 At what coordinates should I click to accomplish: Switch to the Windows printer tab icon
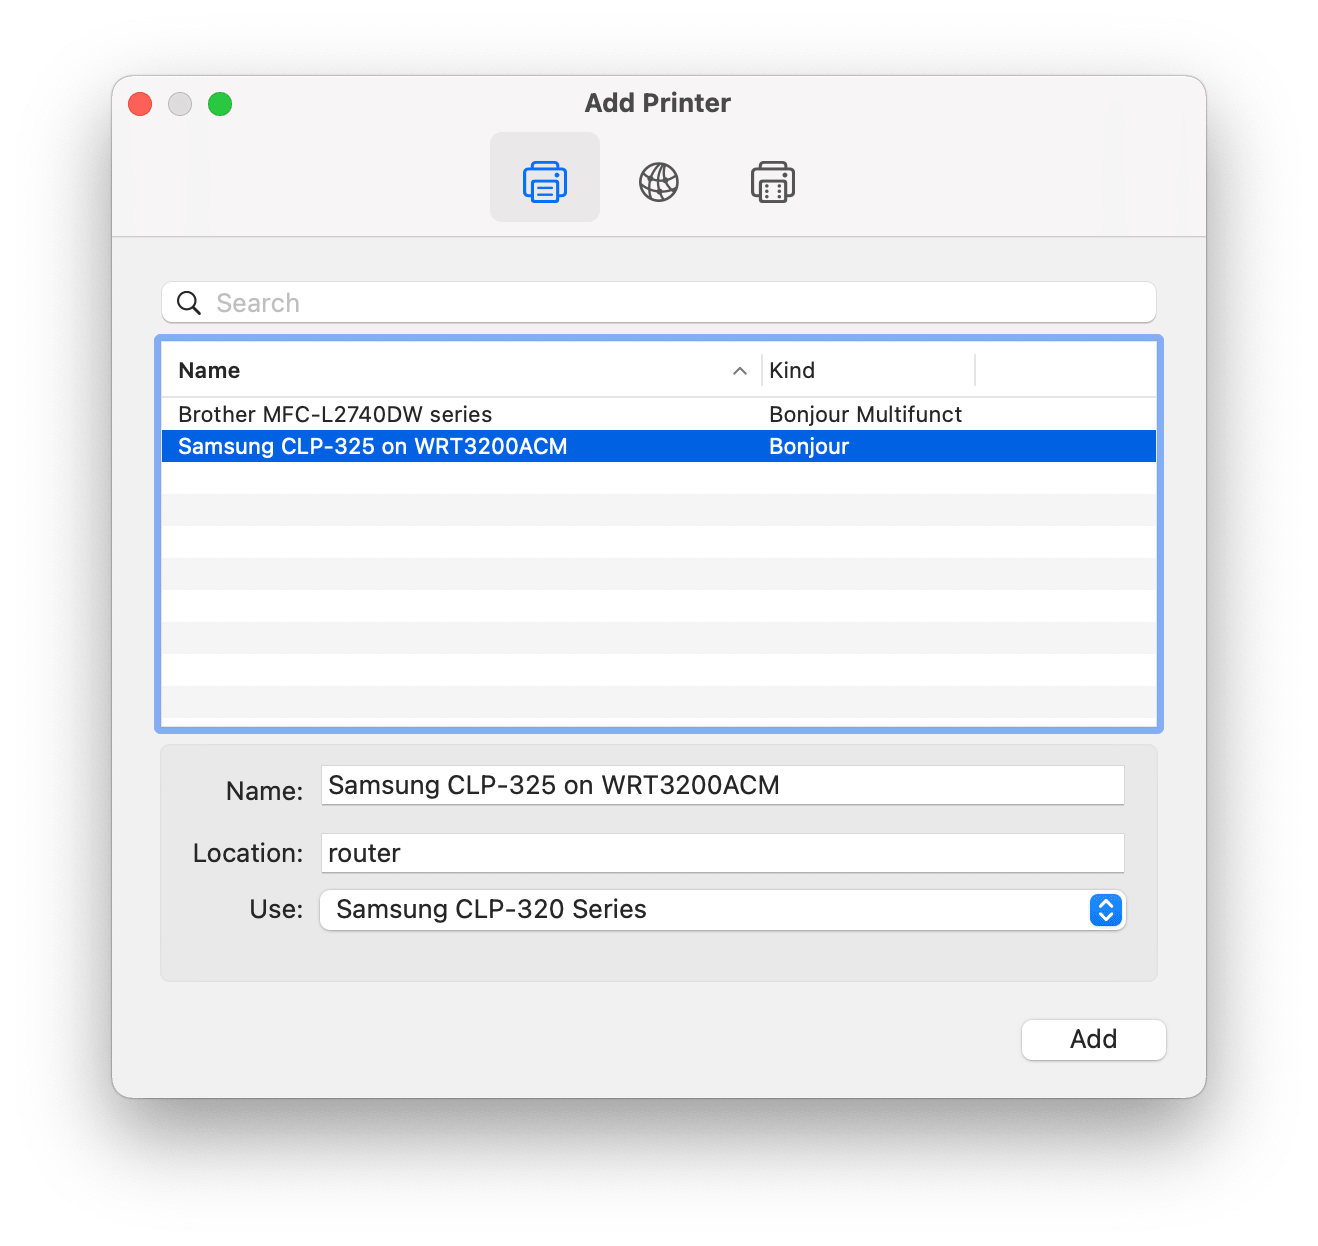point(772,182)
